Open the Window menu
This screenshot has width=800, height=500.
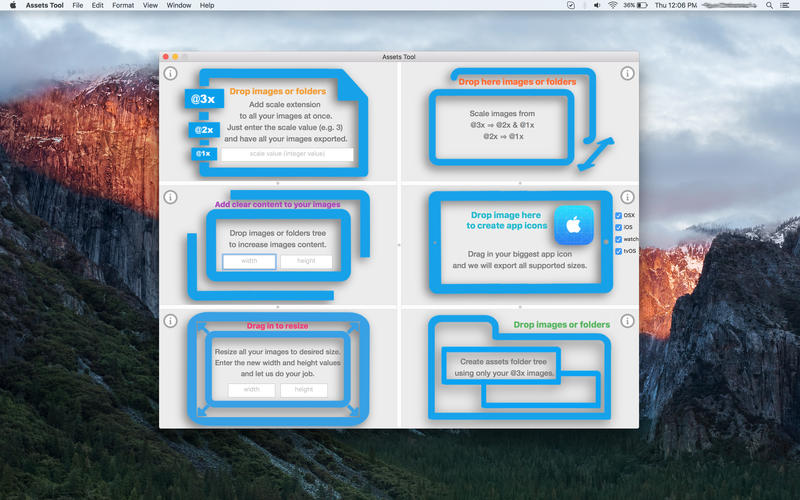click(179, 5)
